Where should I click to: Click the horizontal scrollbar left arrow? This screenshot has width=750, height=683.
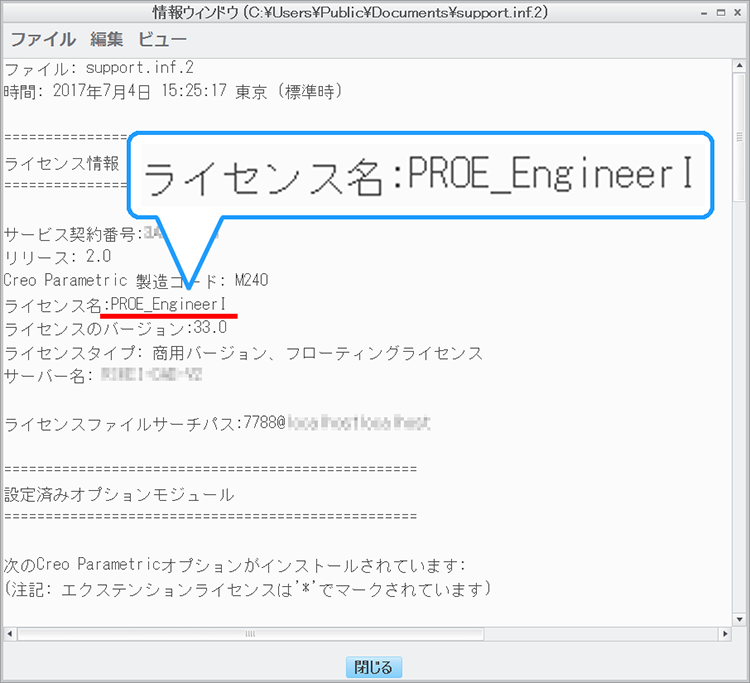point(11,633)
